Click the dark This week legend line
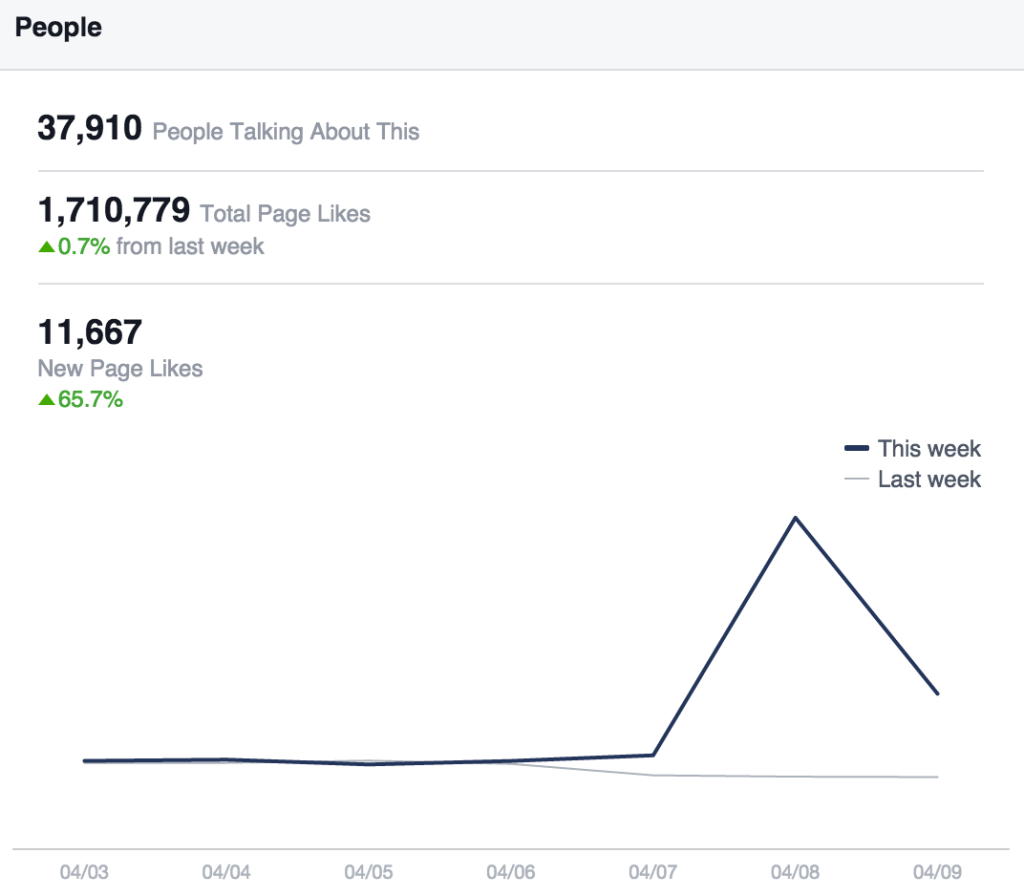The height and width of the screenshot is (896, 1024). point(857,449)
